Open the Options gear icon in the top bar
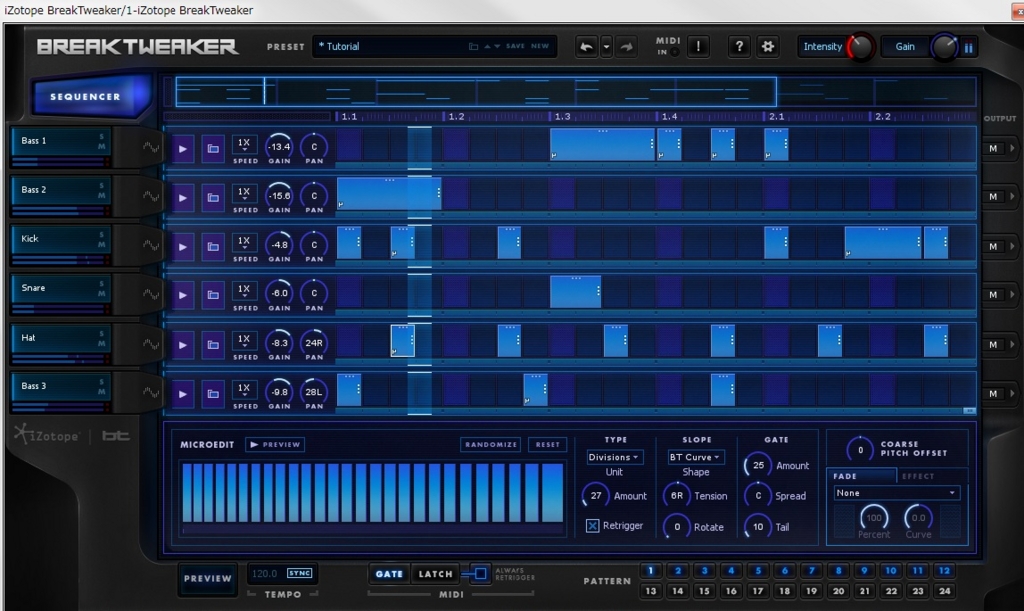 (x=766, y=46)
